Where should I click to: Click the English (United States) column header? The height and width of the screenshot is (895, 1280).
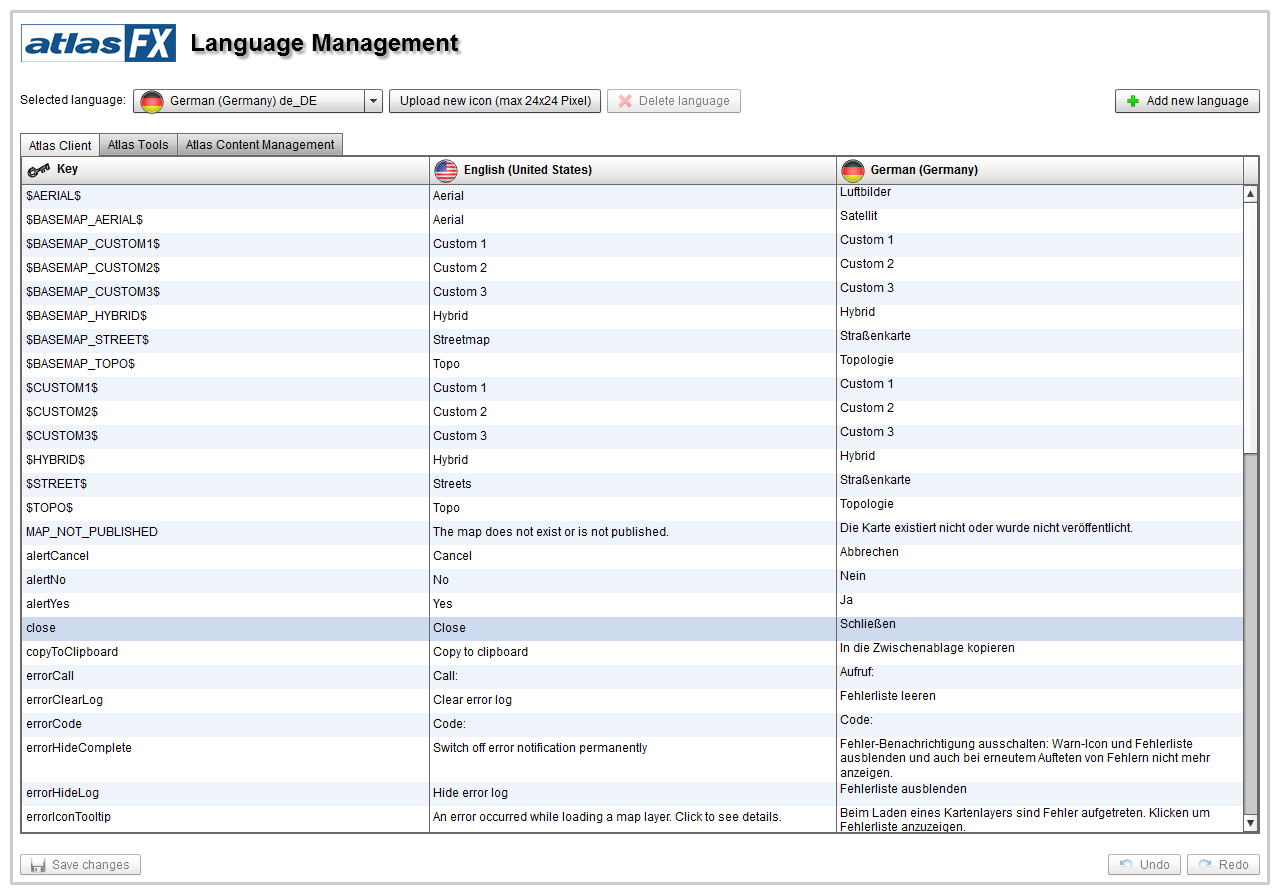tap(633, 170)
